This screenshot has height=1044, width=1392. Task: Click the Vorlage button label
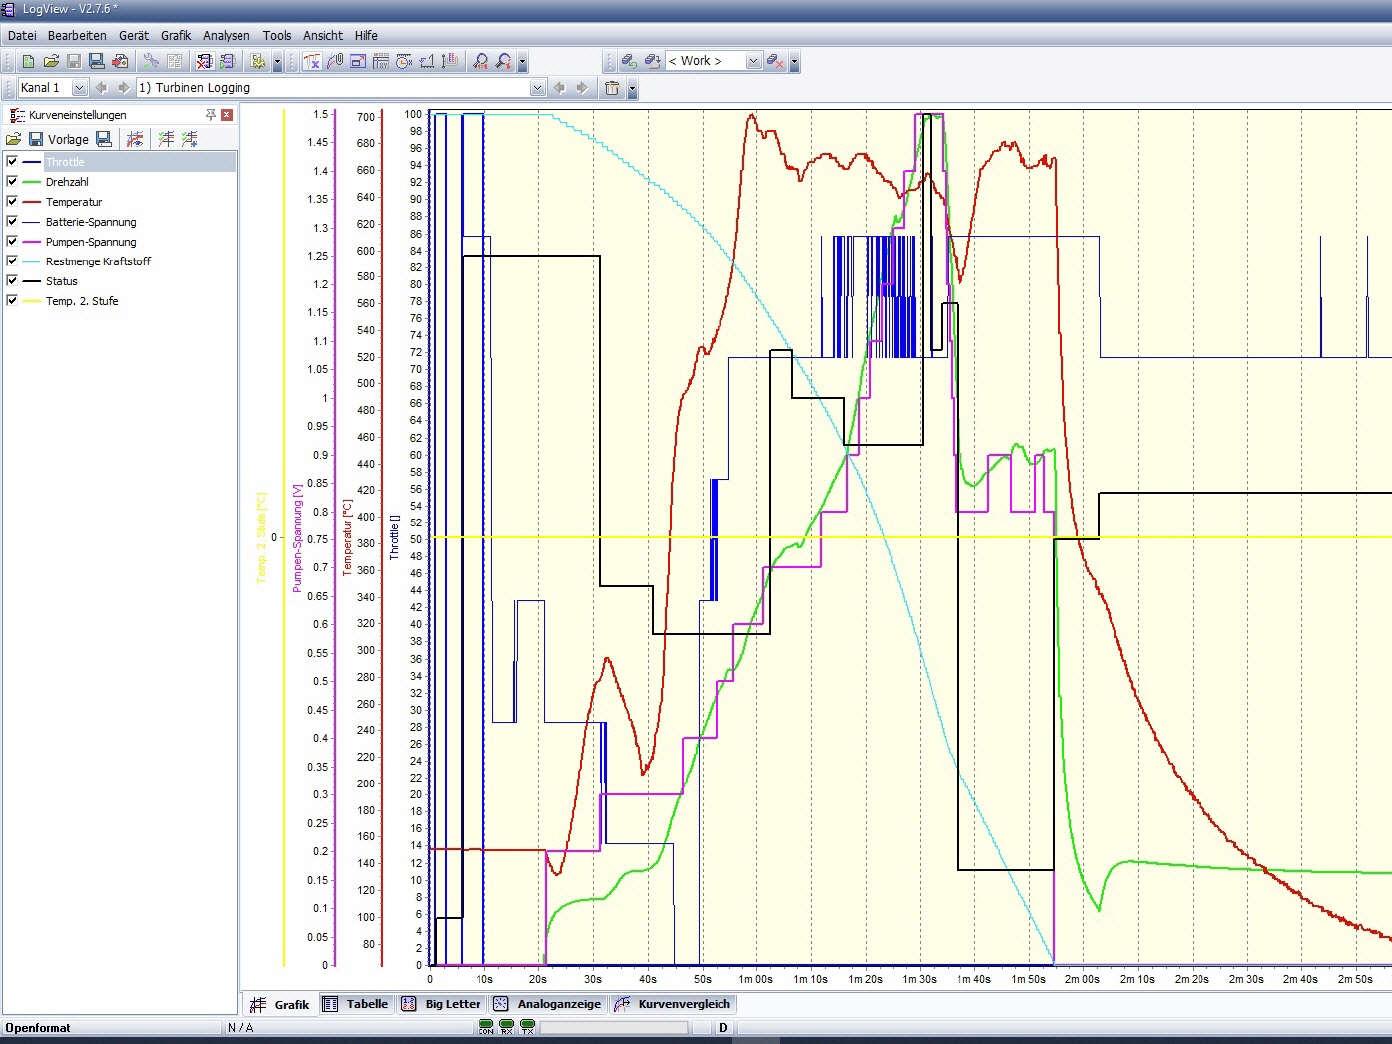click(68, 139)
